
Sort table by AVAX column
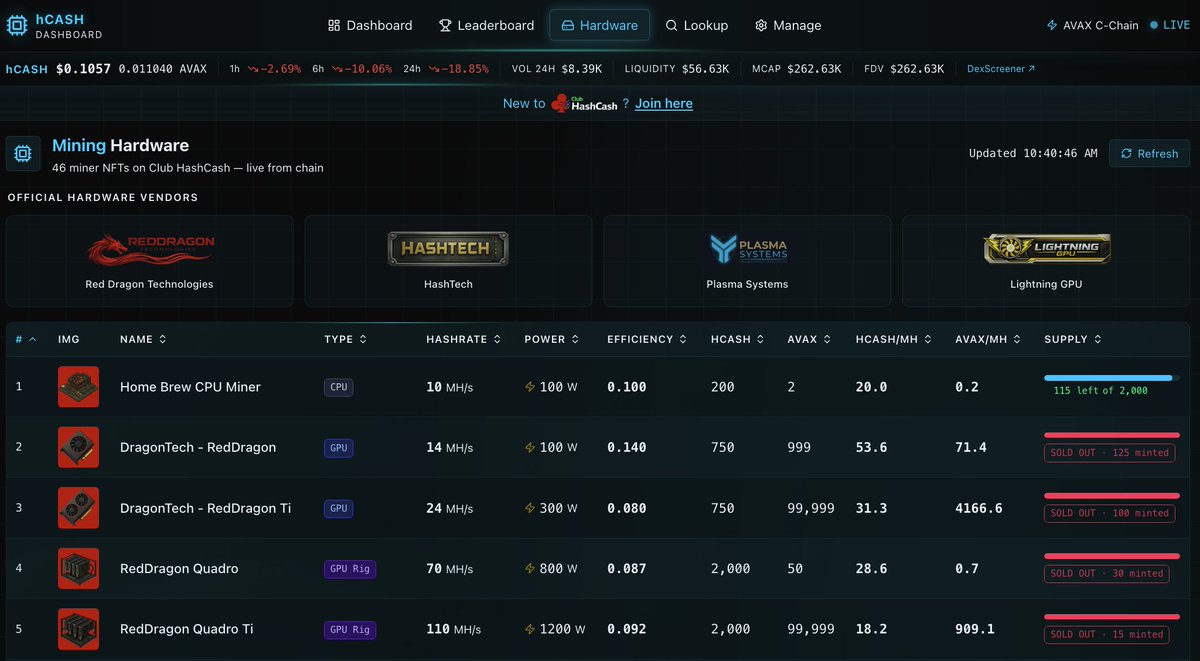point(810,339)
